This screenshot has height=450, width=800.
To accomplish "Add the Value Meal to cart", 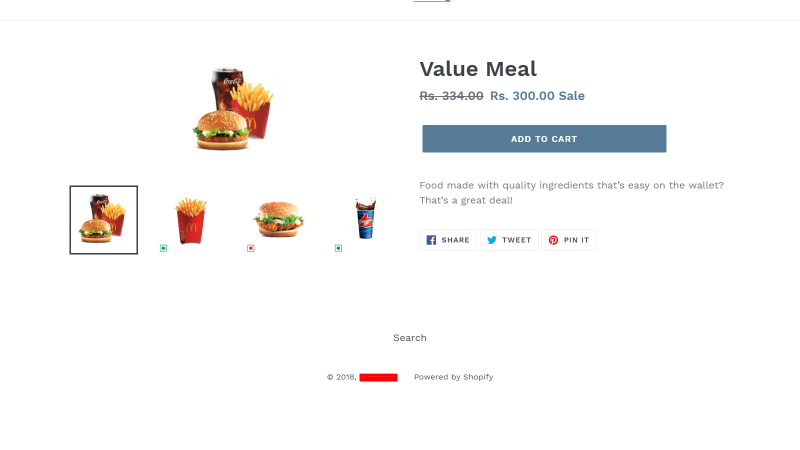I will (544, 139).
